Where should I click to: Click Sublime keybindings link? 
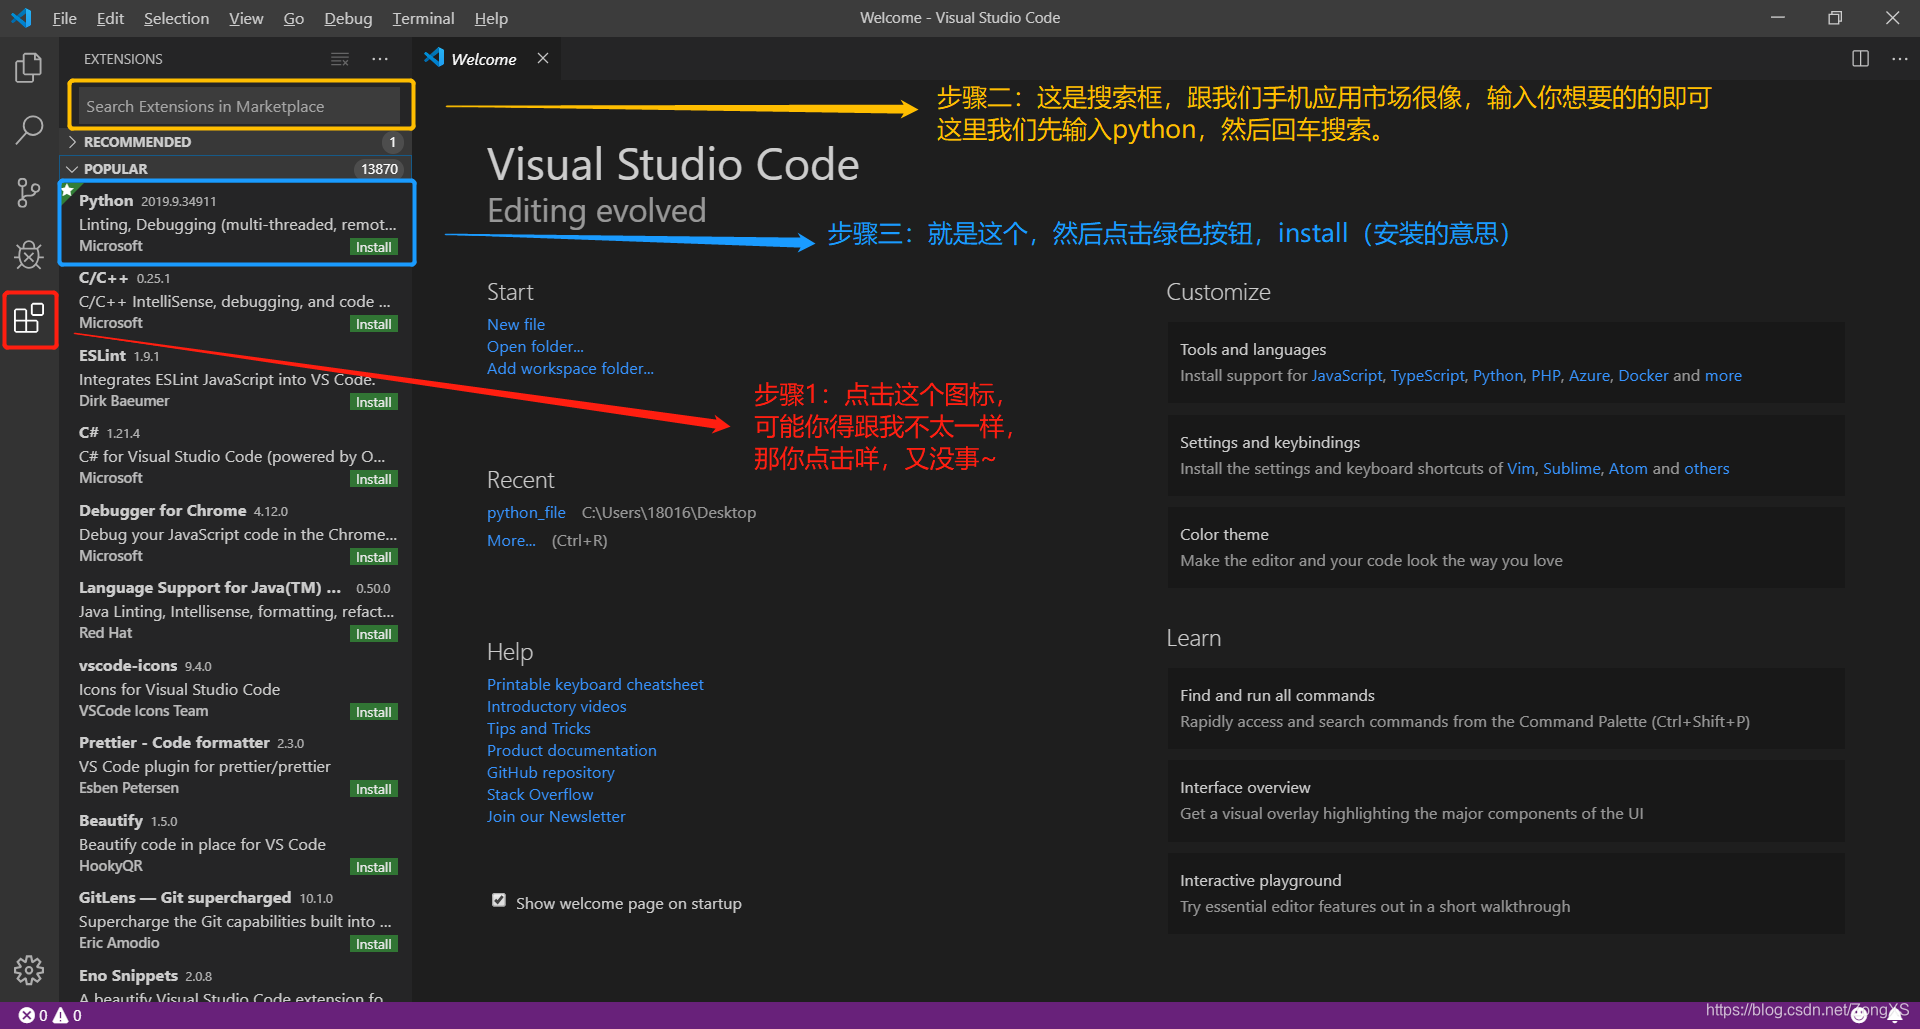pos(1571,468)
